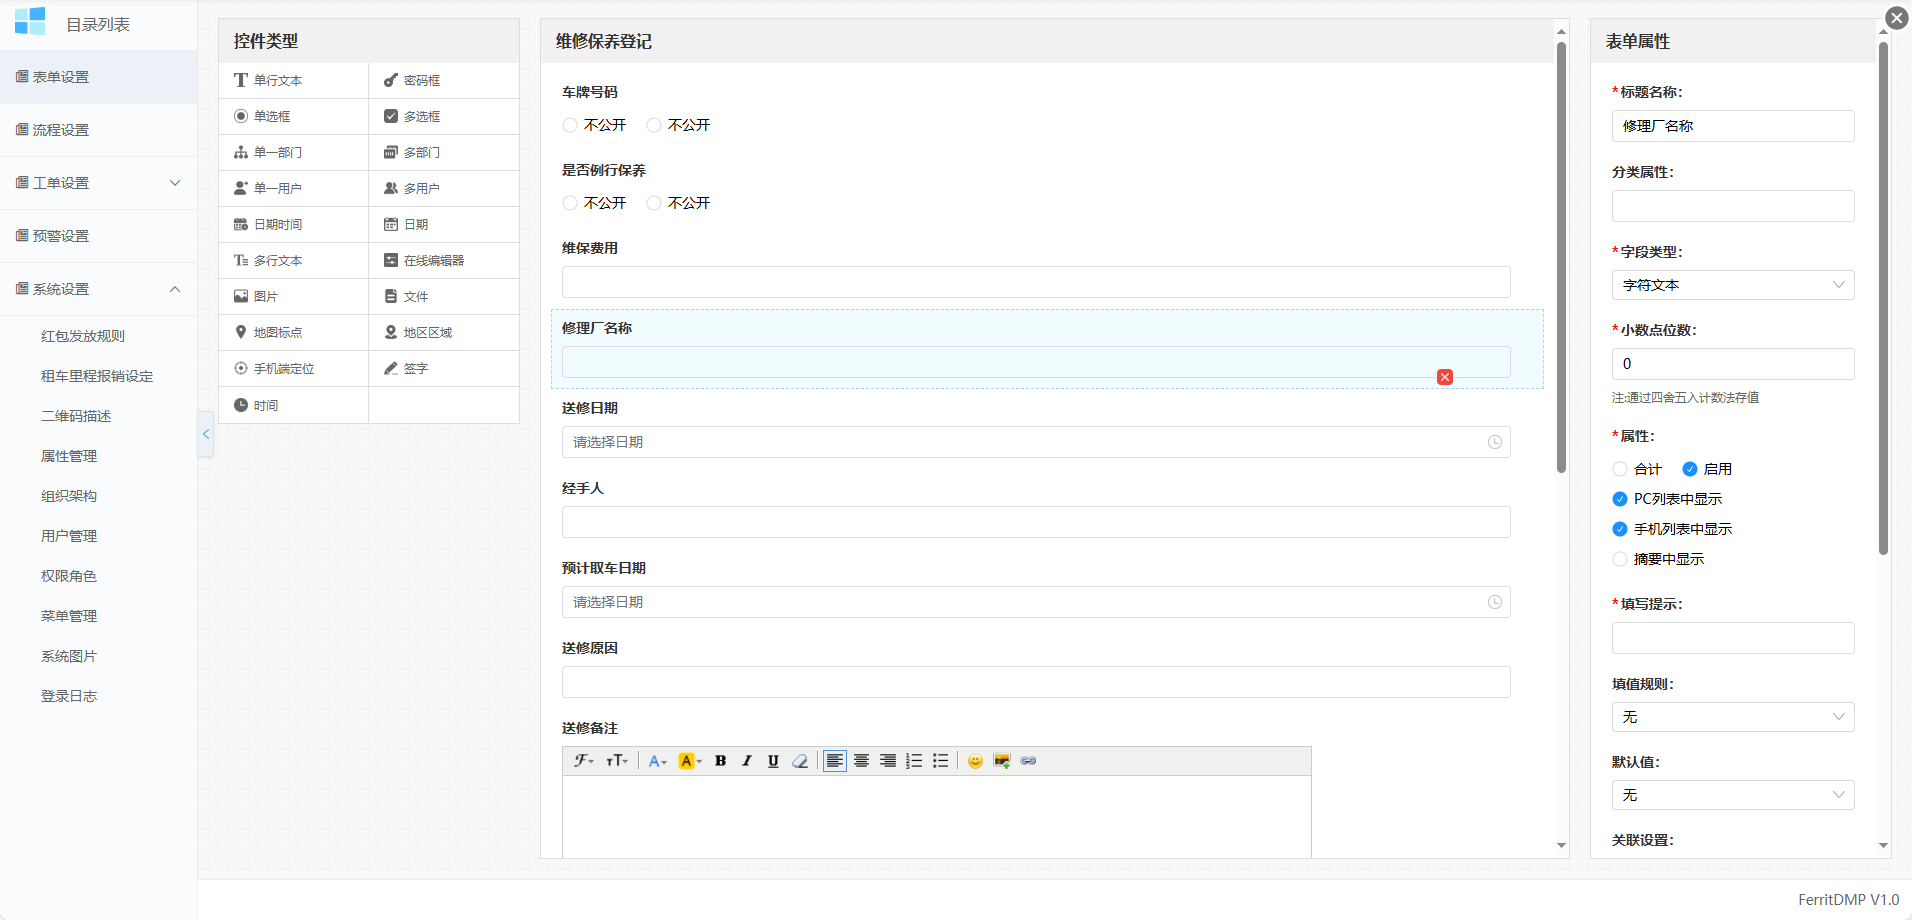Choose the 在线编辑器 control type
Viewport: 1912px width, 920px height.
(433, 260)
